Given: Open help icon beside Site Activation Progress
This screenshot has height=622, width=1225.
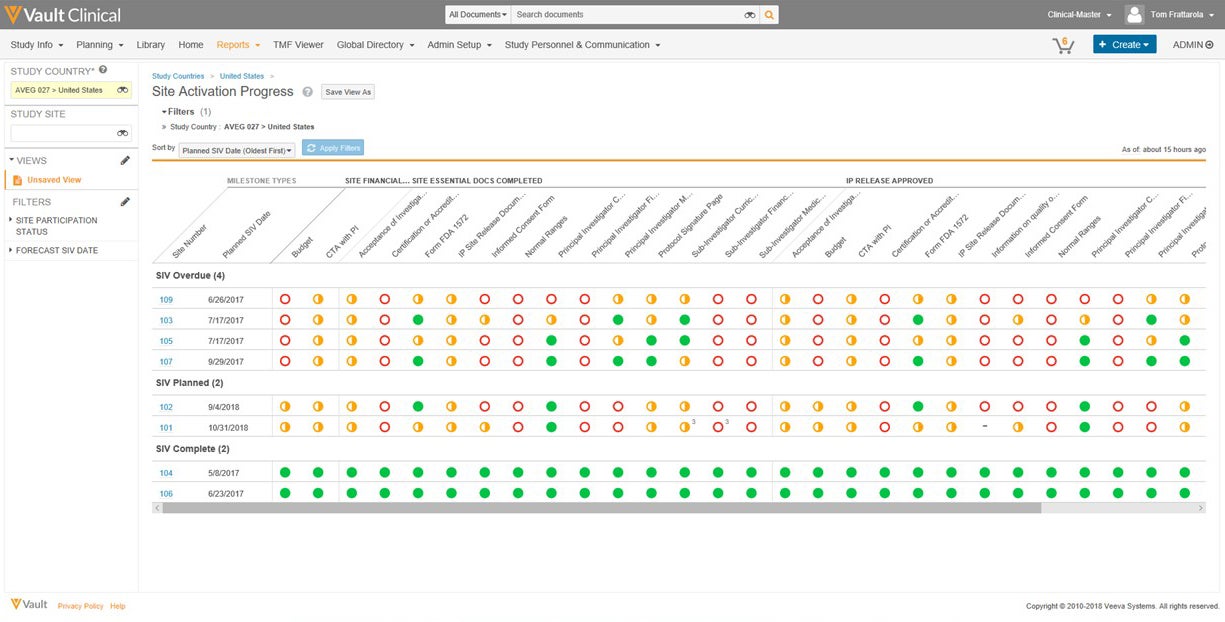Looking at the screenshot, I should [307, 92].
